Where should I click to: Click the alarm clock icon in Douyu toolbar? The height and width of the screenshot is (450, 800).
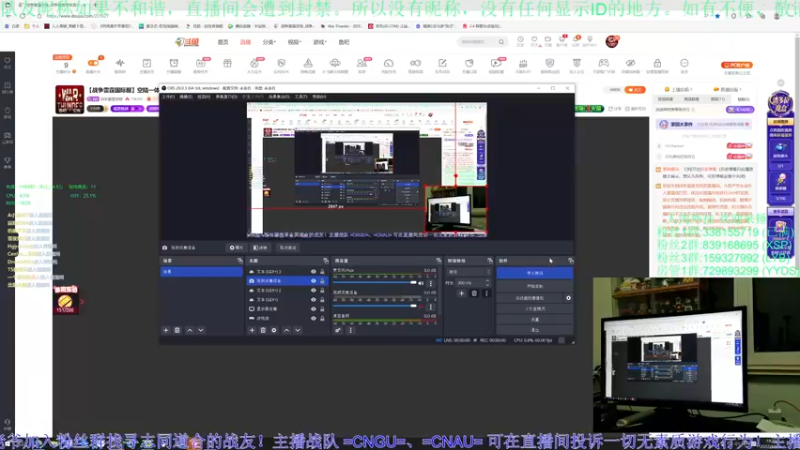pos(174,63)
